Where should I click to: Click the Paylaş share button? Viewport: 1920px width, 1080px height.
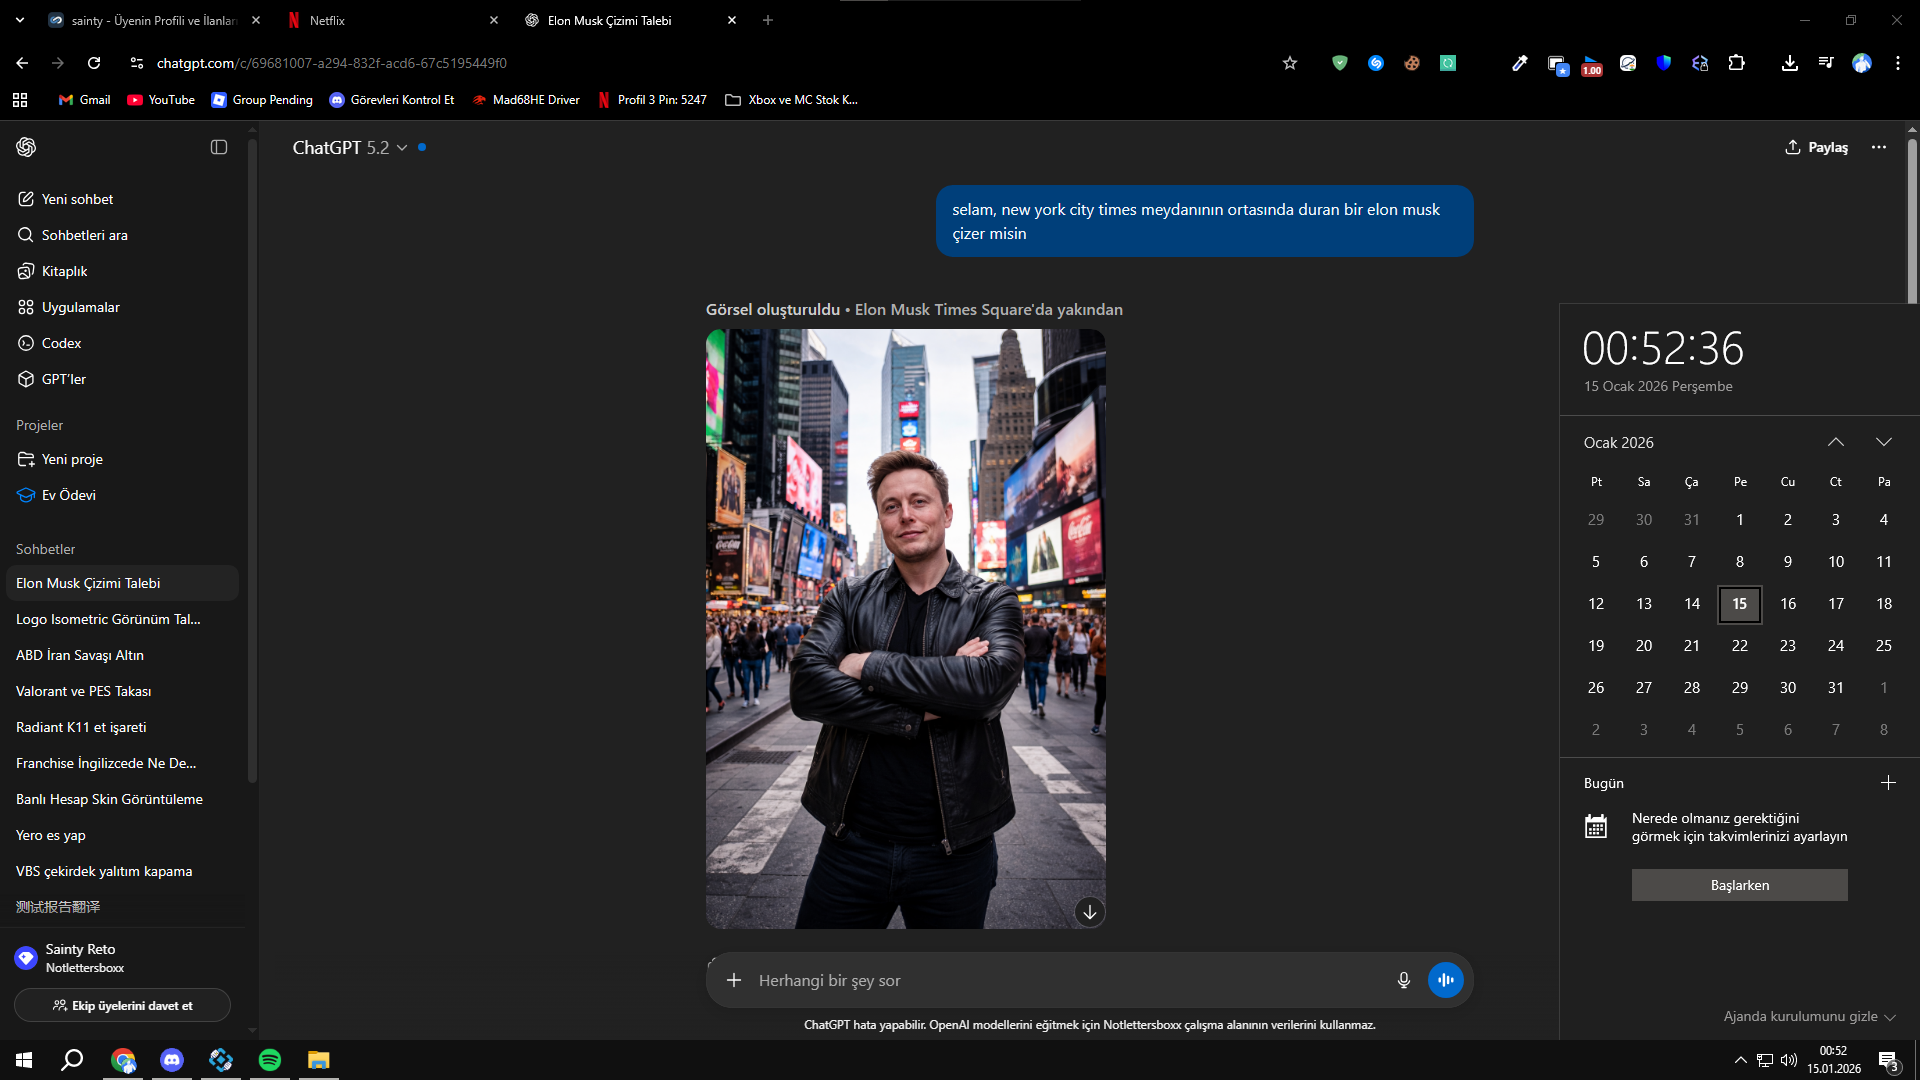point(1816,147)
